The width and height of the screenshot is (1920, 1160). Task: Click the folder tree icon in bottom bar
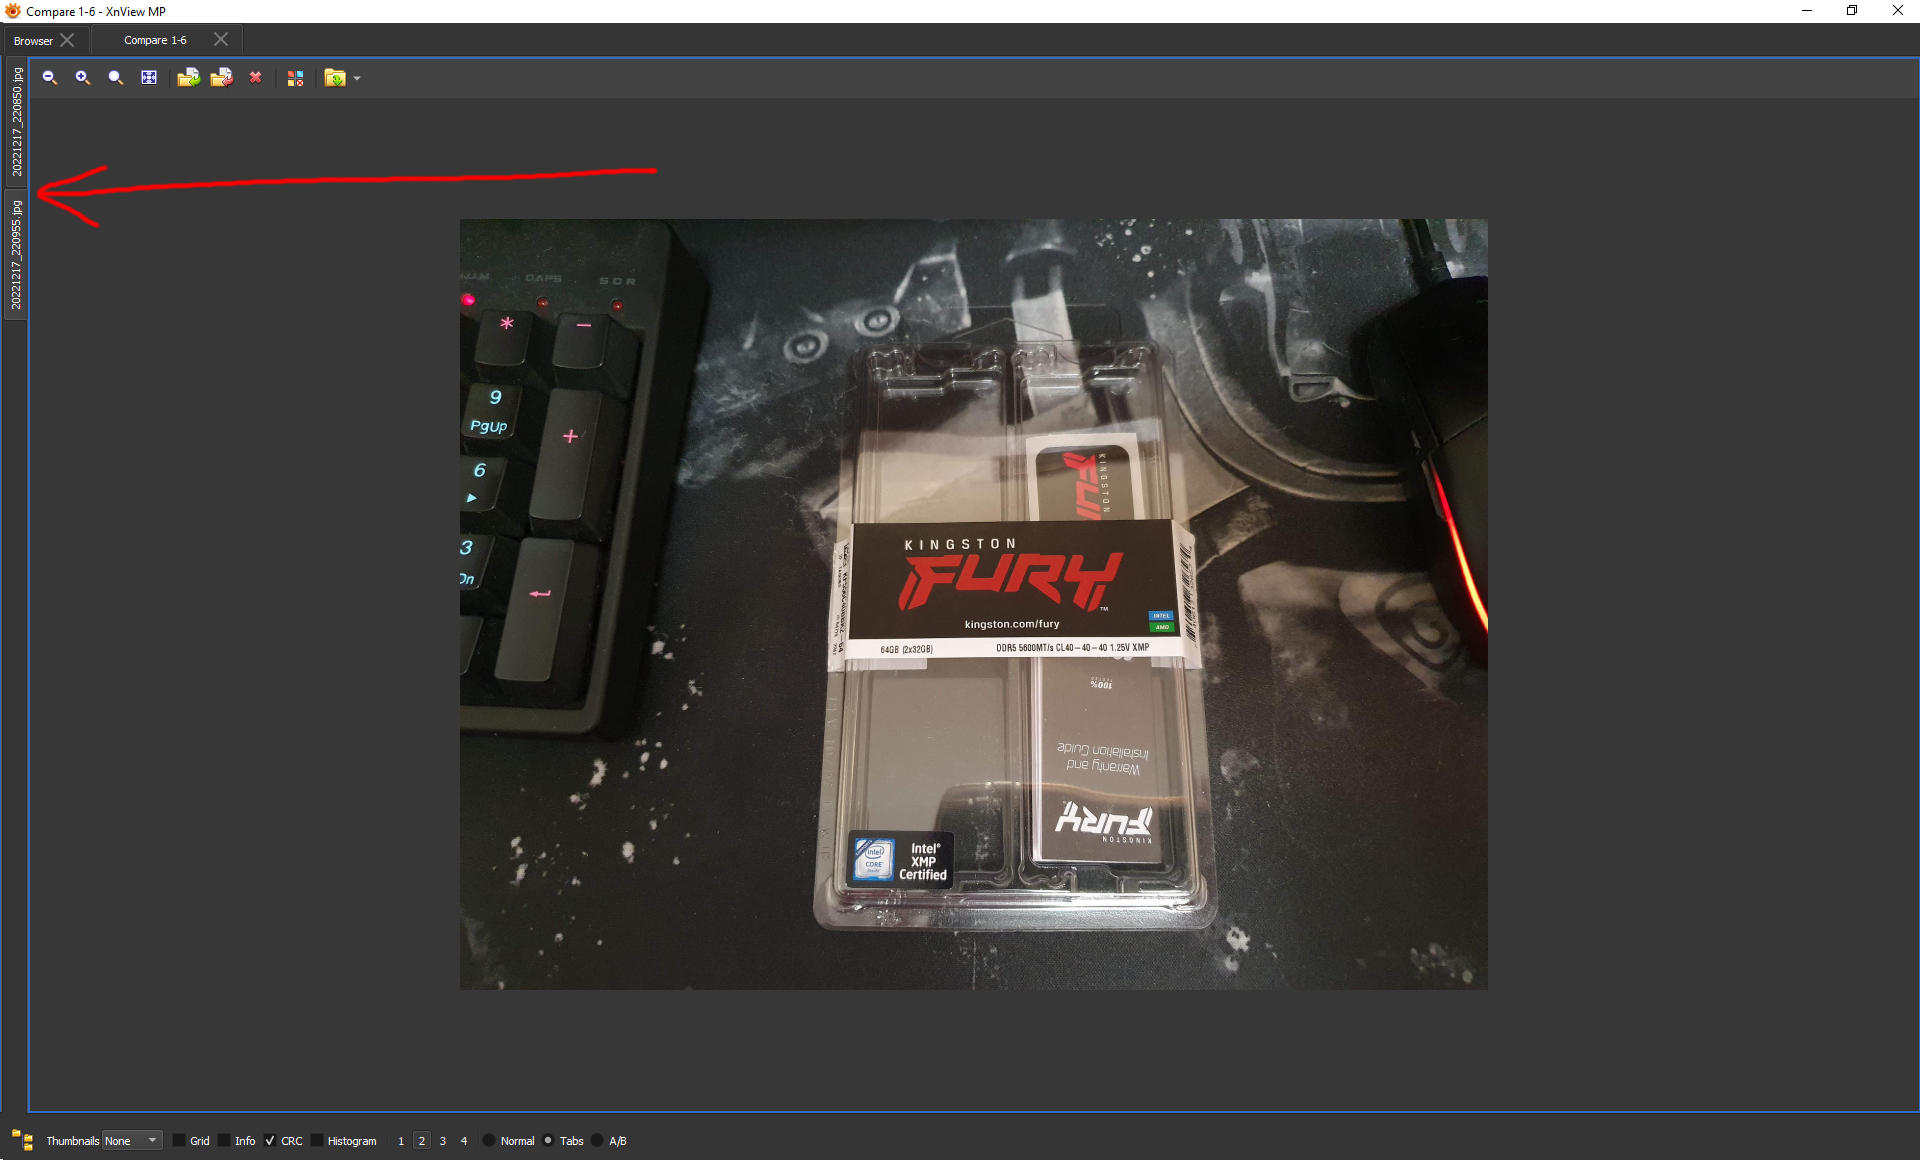22,1140
